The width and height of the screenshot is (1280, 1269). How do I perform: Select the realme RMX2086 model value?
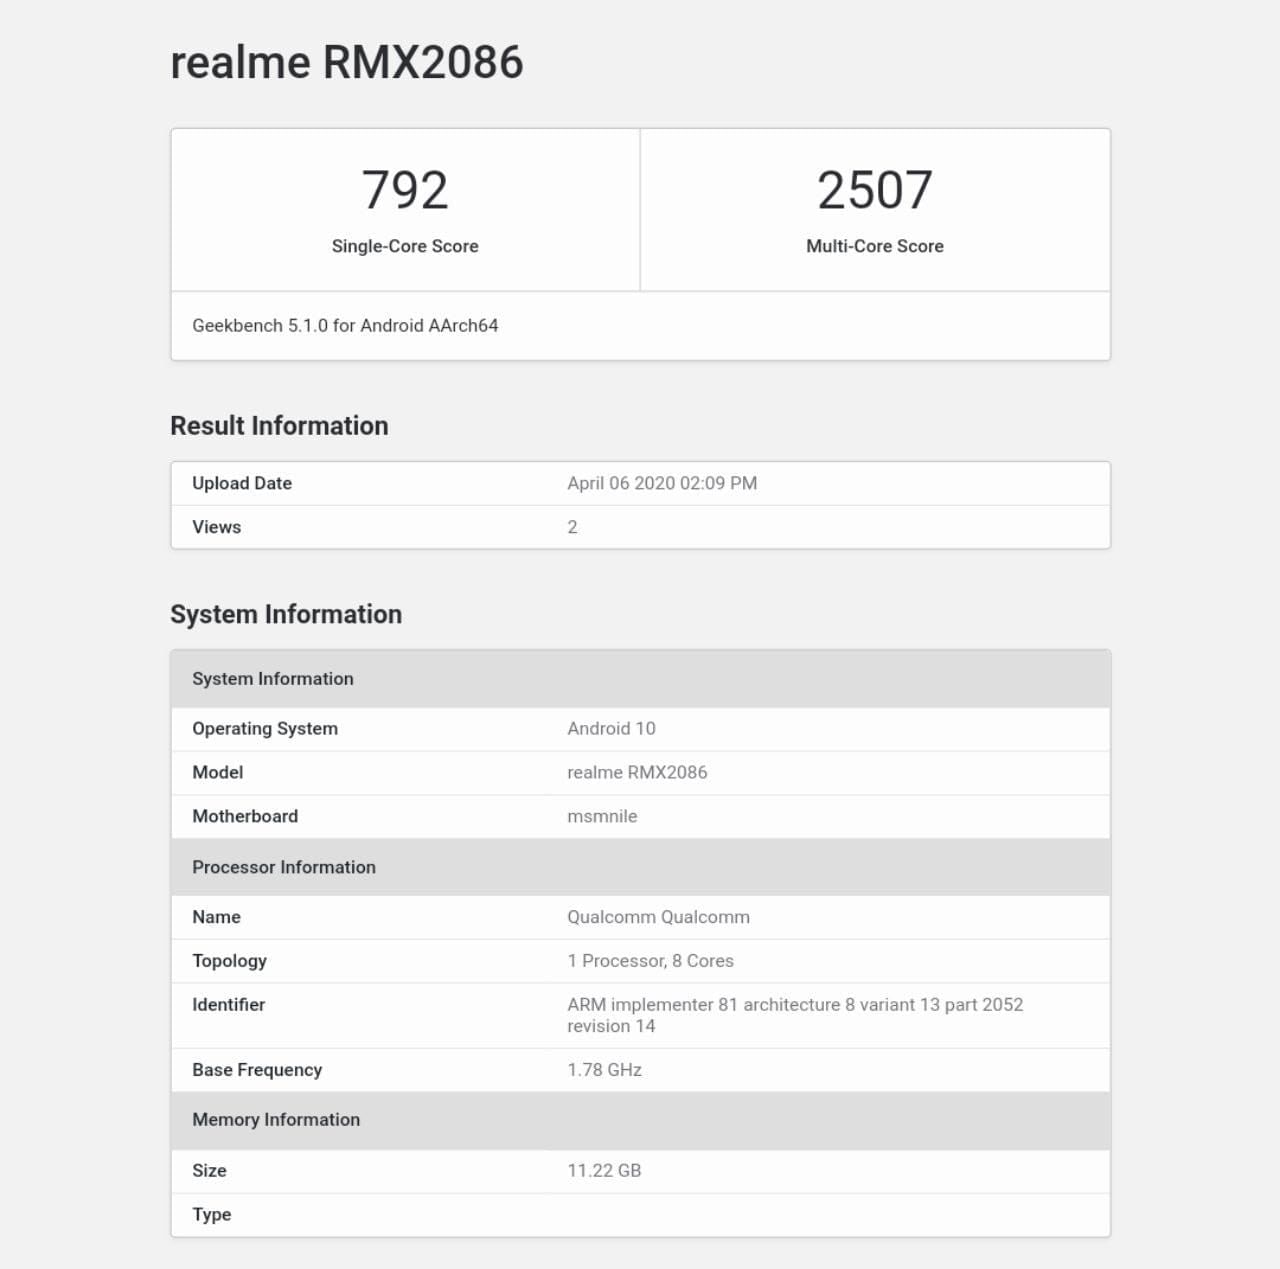(637, 772)
